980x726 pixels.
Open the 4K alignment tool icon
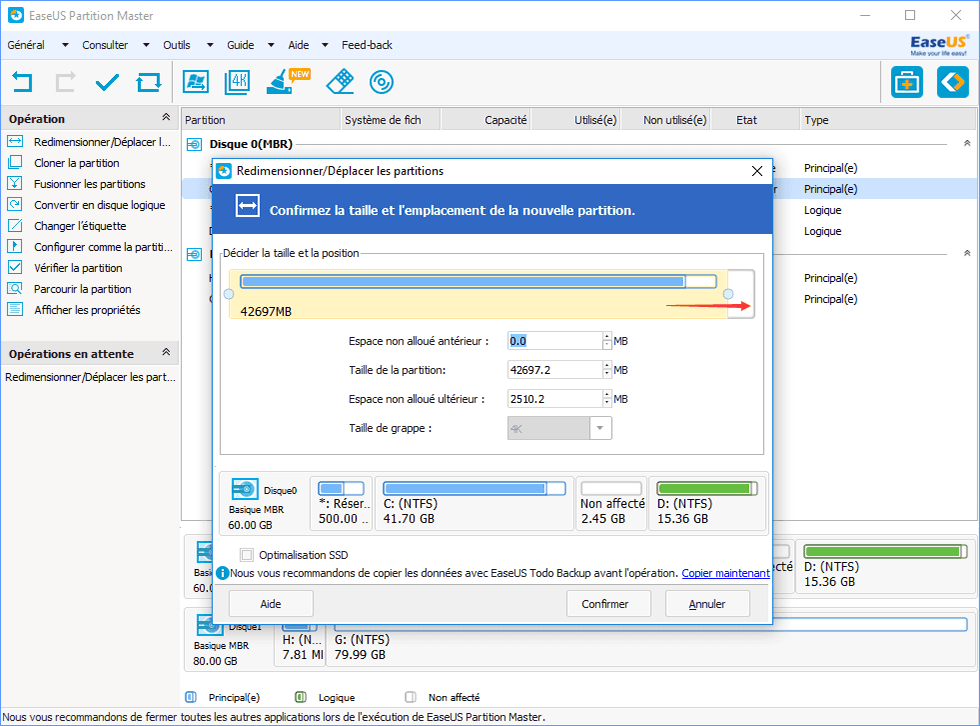238,82
